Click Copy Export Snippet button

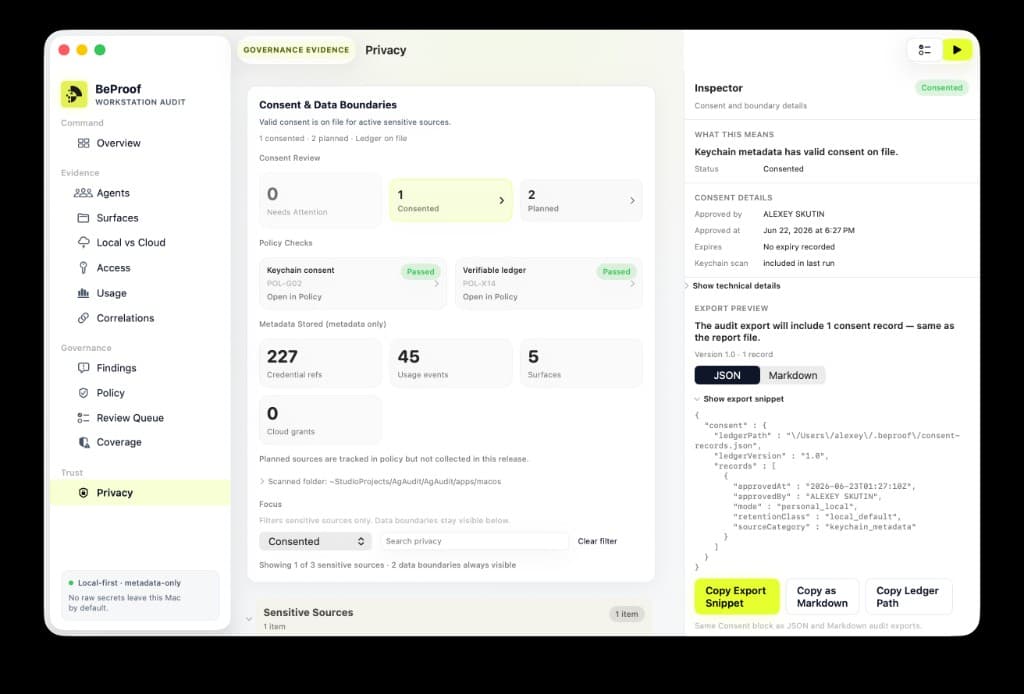[737, 597]
